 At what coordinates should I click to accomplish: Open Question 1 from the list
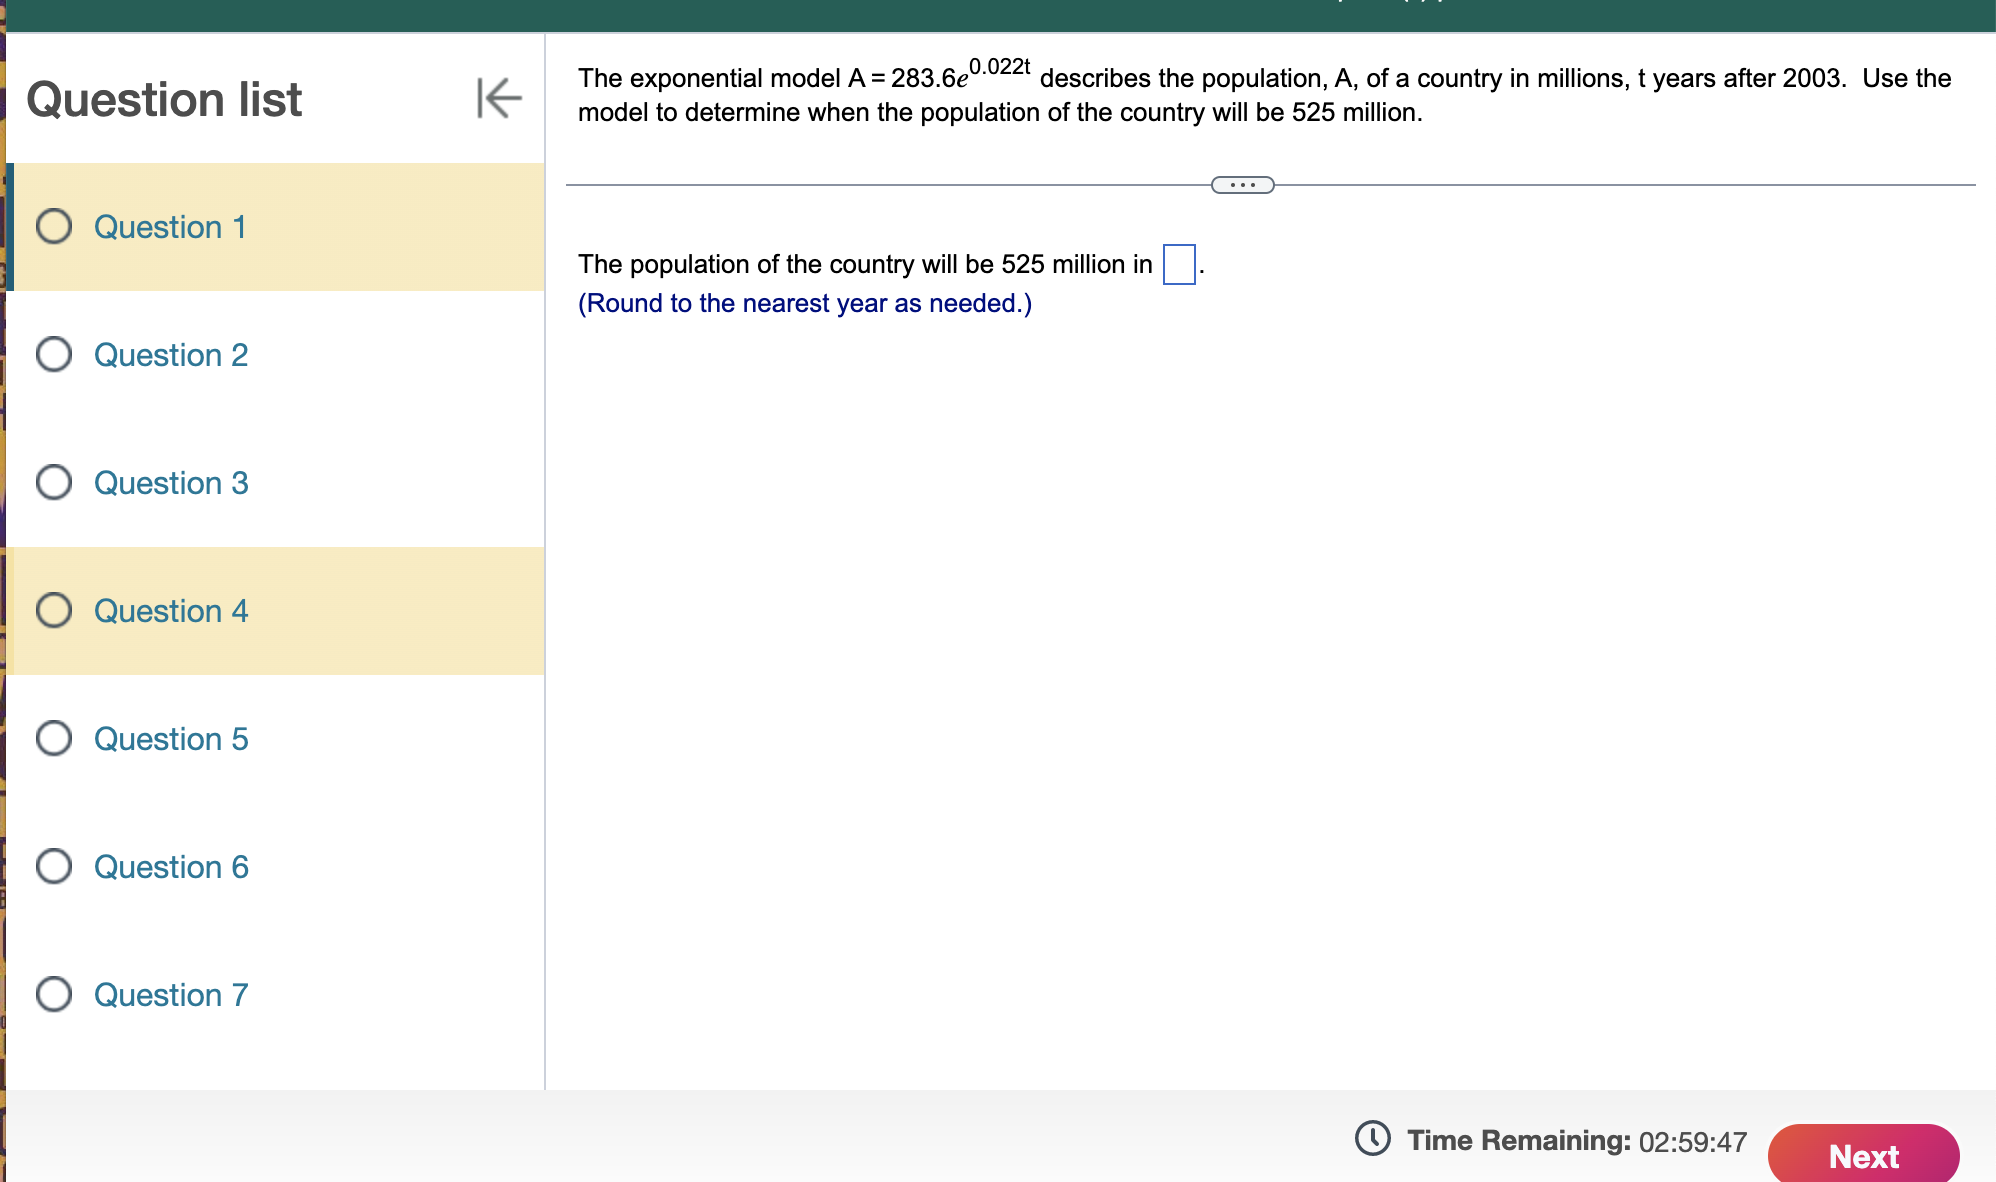(170, 227)
